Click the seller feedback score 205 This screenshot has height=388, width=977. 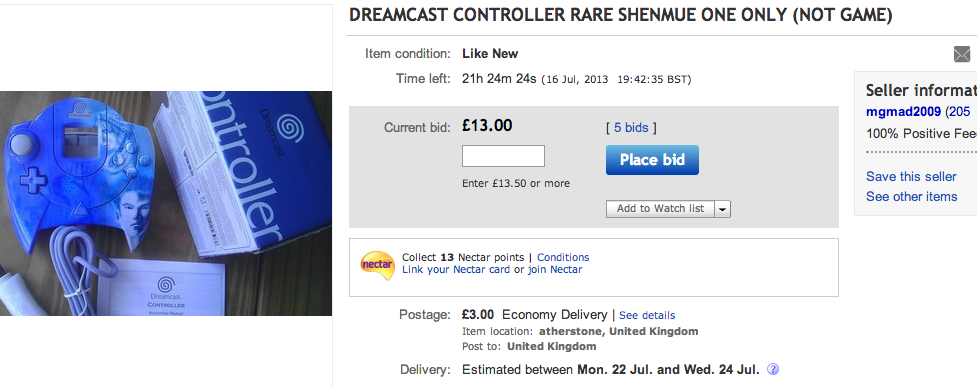(x=960, y=112)
